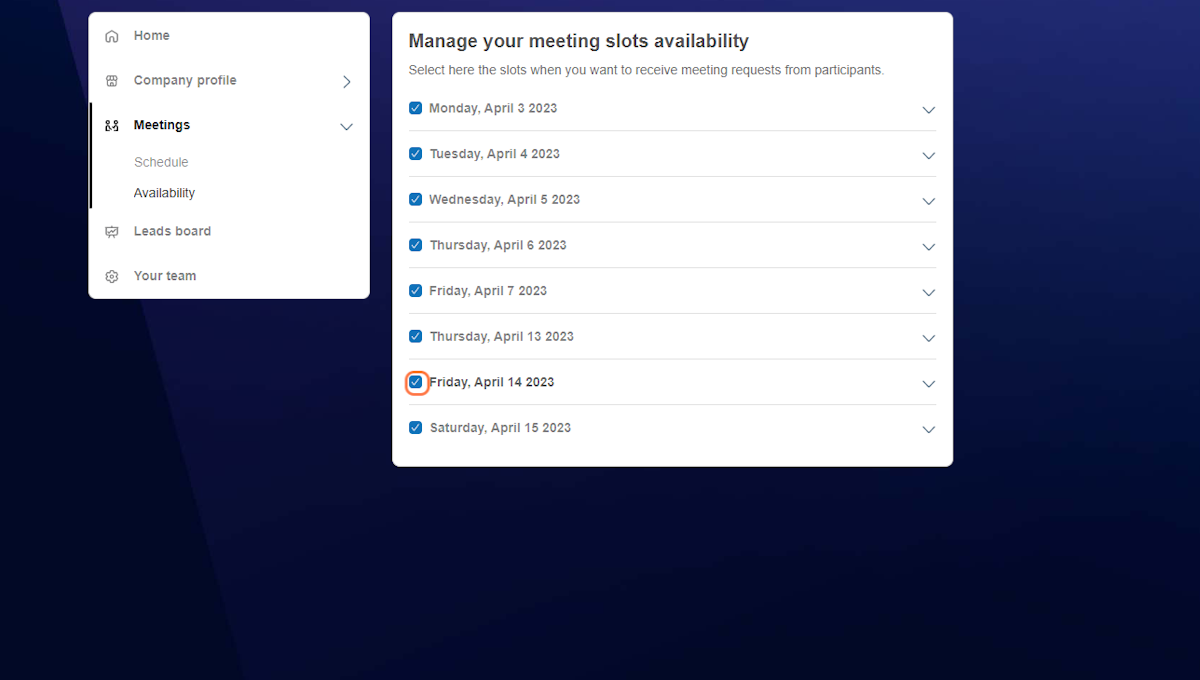Collapse the Meetings section in sidebar
1200x680 pixels.
(346, 127)
